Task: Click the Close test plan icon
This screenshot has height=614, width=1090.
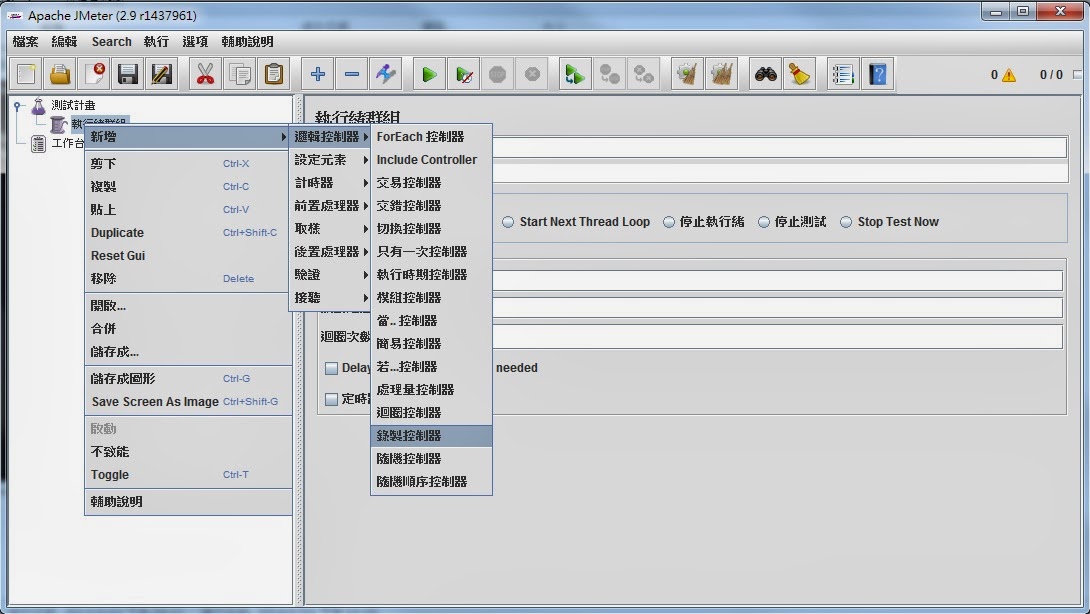Action: coord(94,74)
